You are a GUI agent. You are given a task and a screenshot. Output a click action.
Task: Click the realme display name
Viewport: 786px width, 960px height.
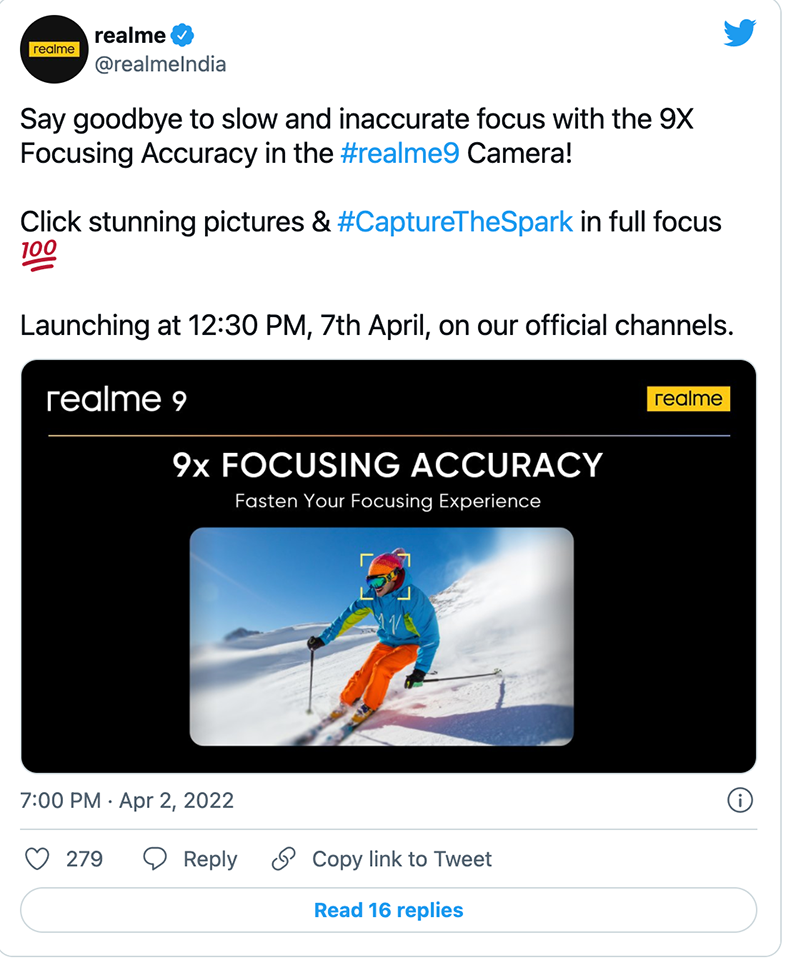click(x=130, y=36)
